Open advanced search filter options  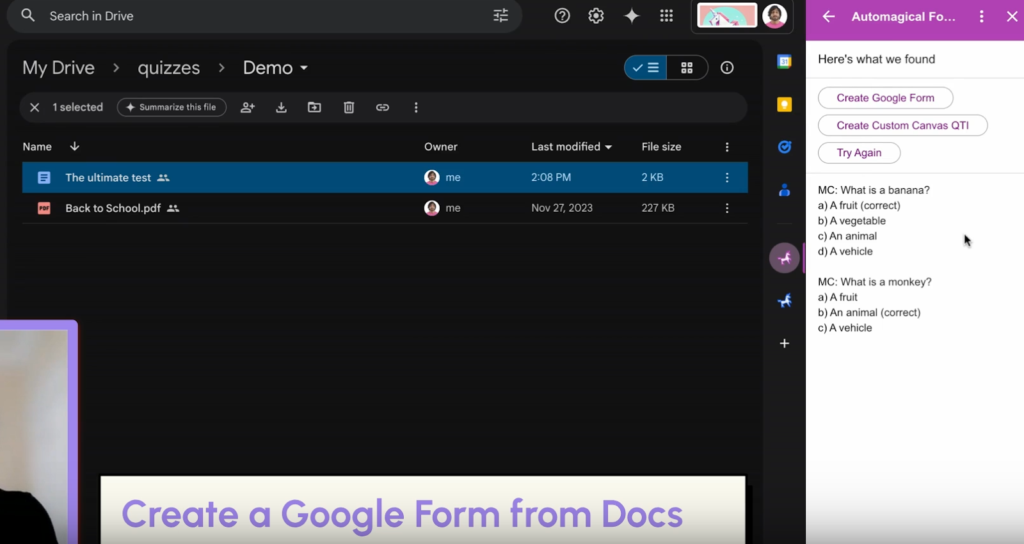[500, 16]
